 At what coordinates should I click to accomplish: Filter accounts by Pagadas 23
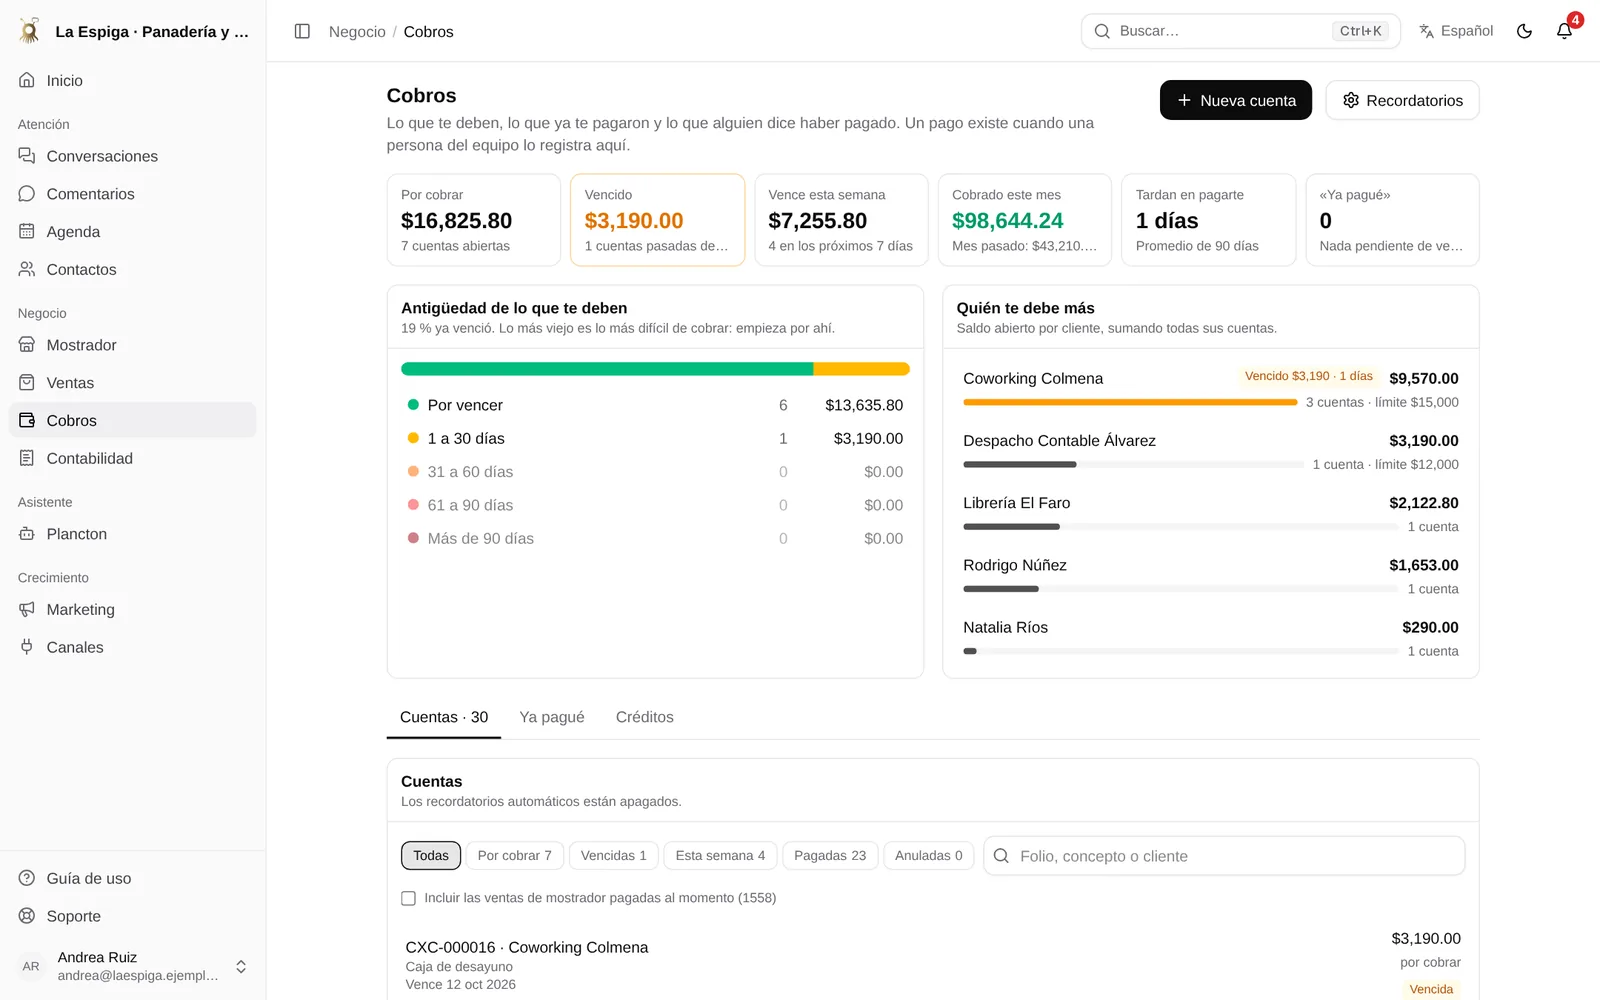coord(830,856)
